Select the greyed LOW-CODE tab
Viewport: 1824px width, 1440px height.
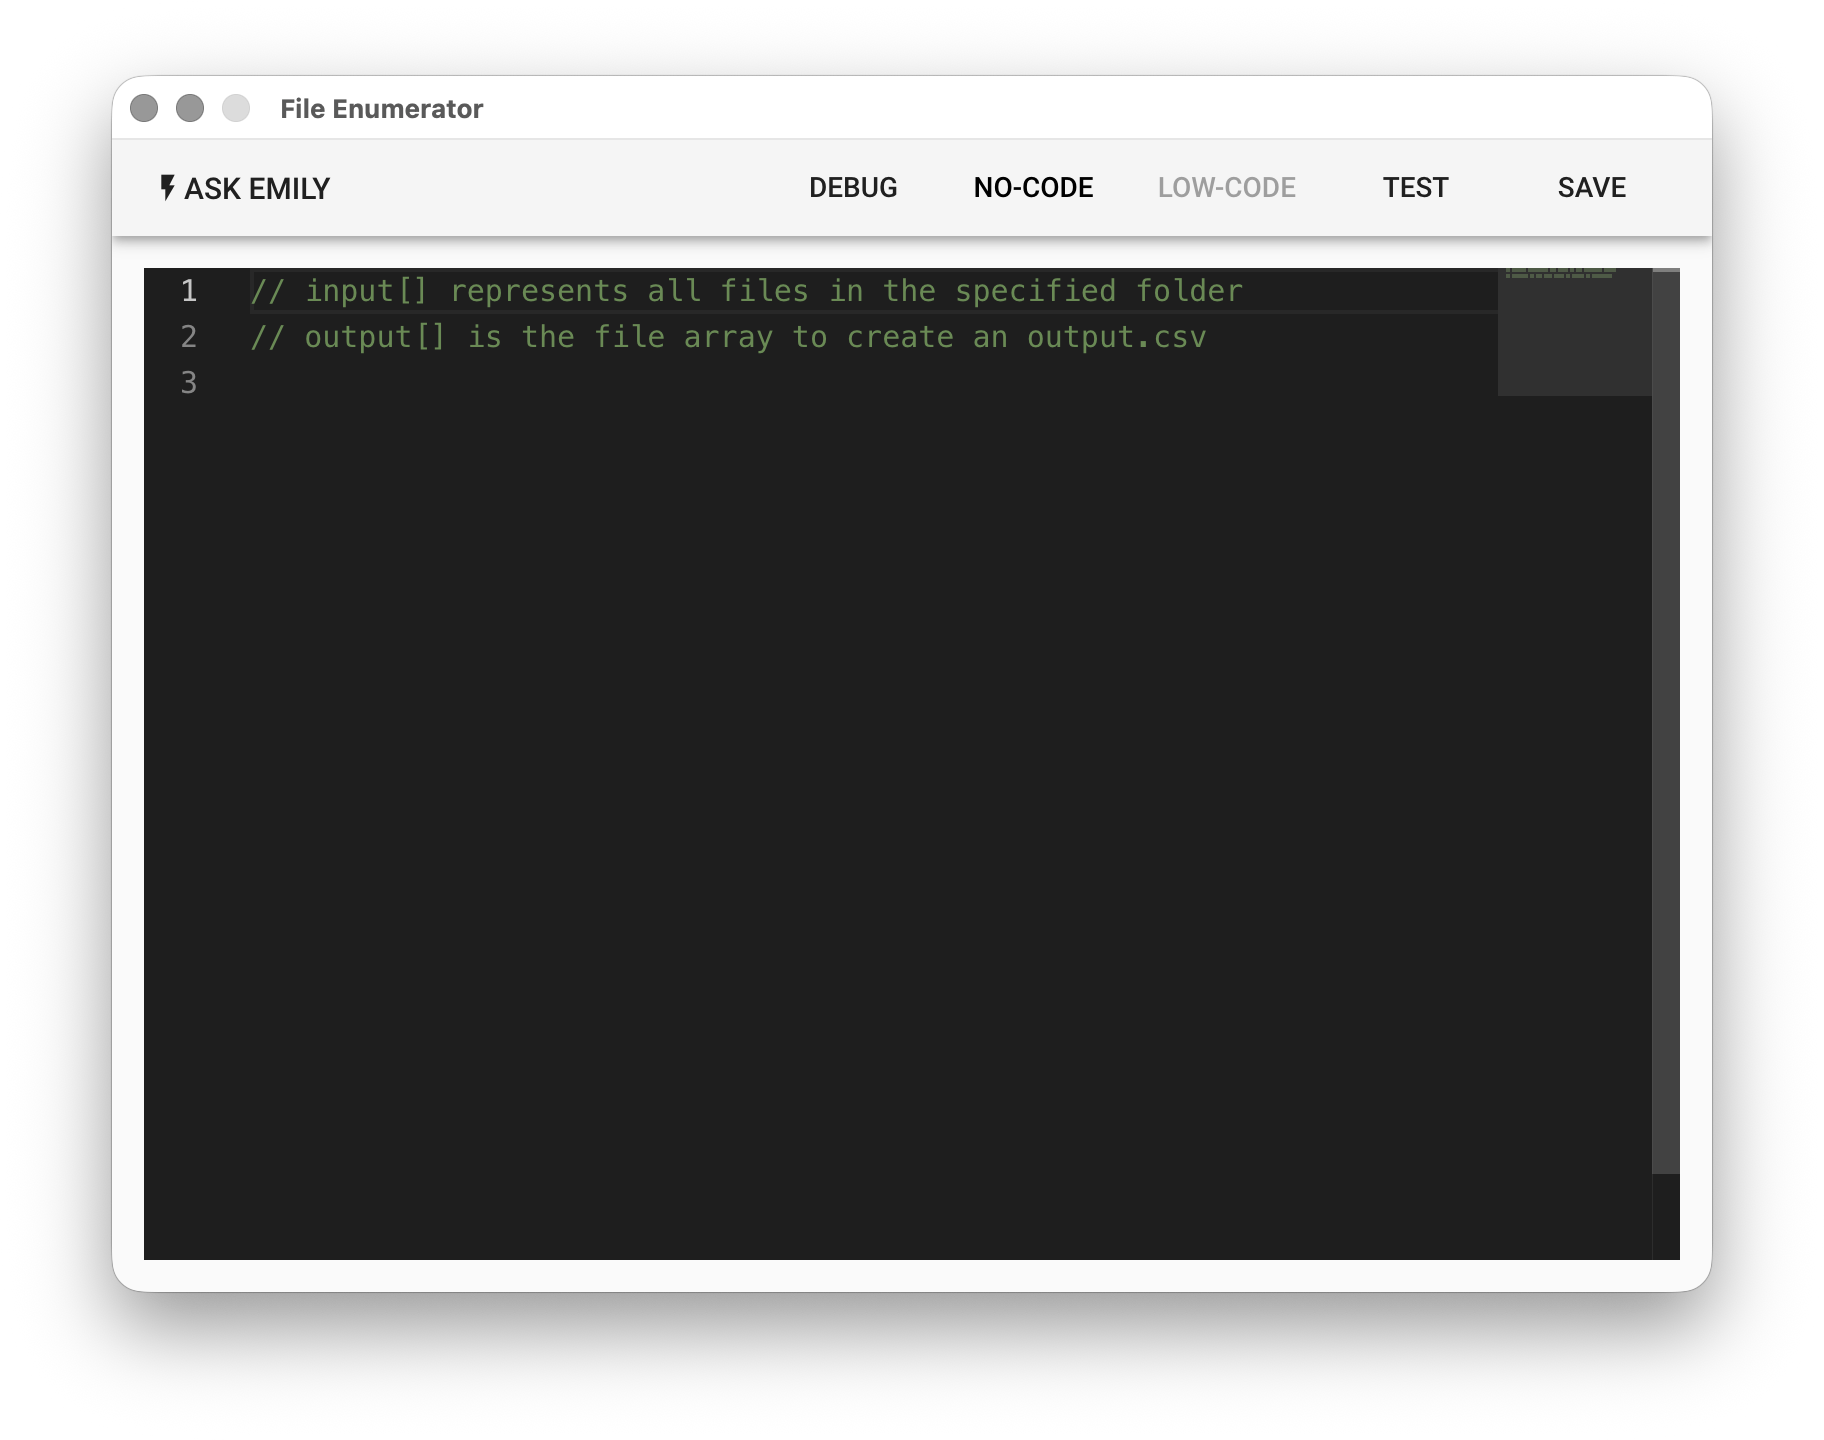(1226, 188)
